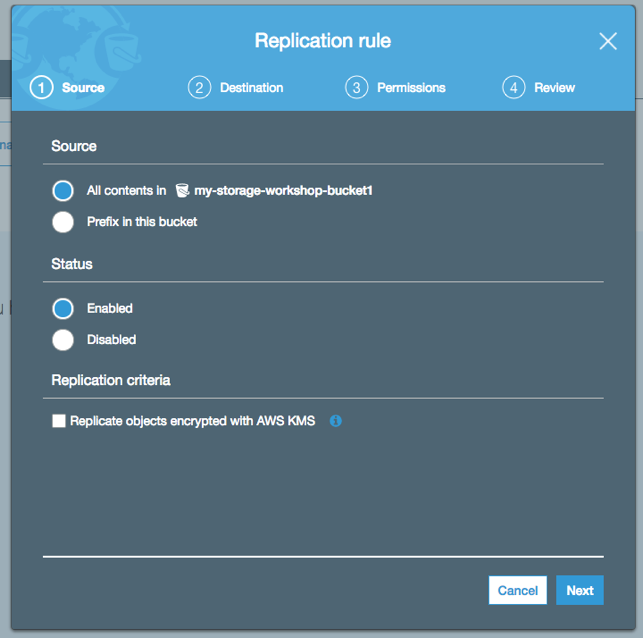Jump to the Review step tab
Viewport: 643px width, 638px height.
pyautogui.click(x=554, y=88)
